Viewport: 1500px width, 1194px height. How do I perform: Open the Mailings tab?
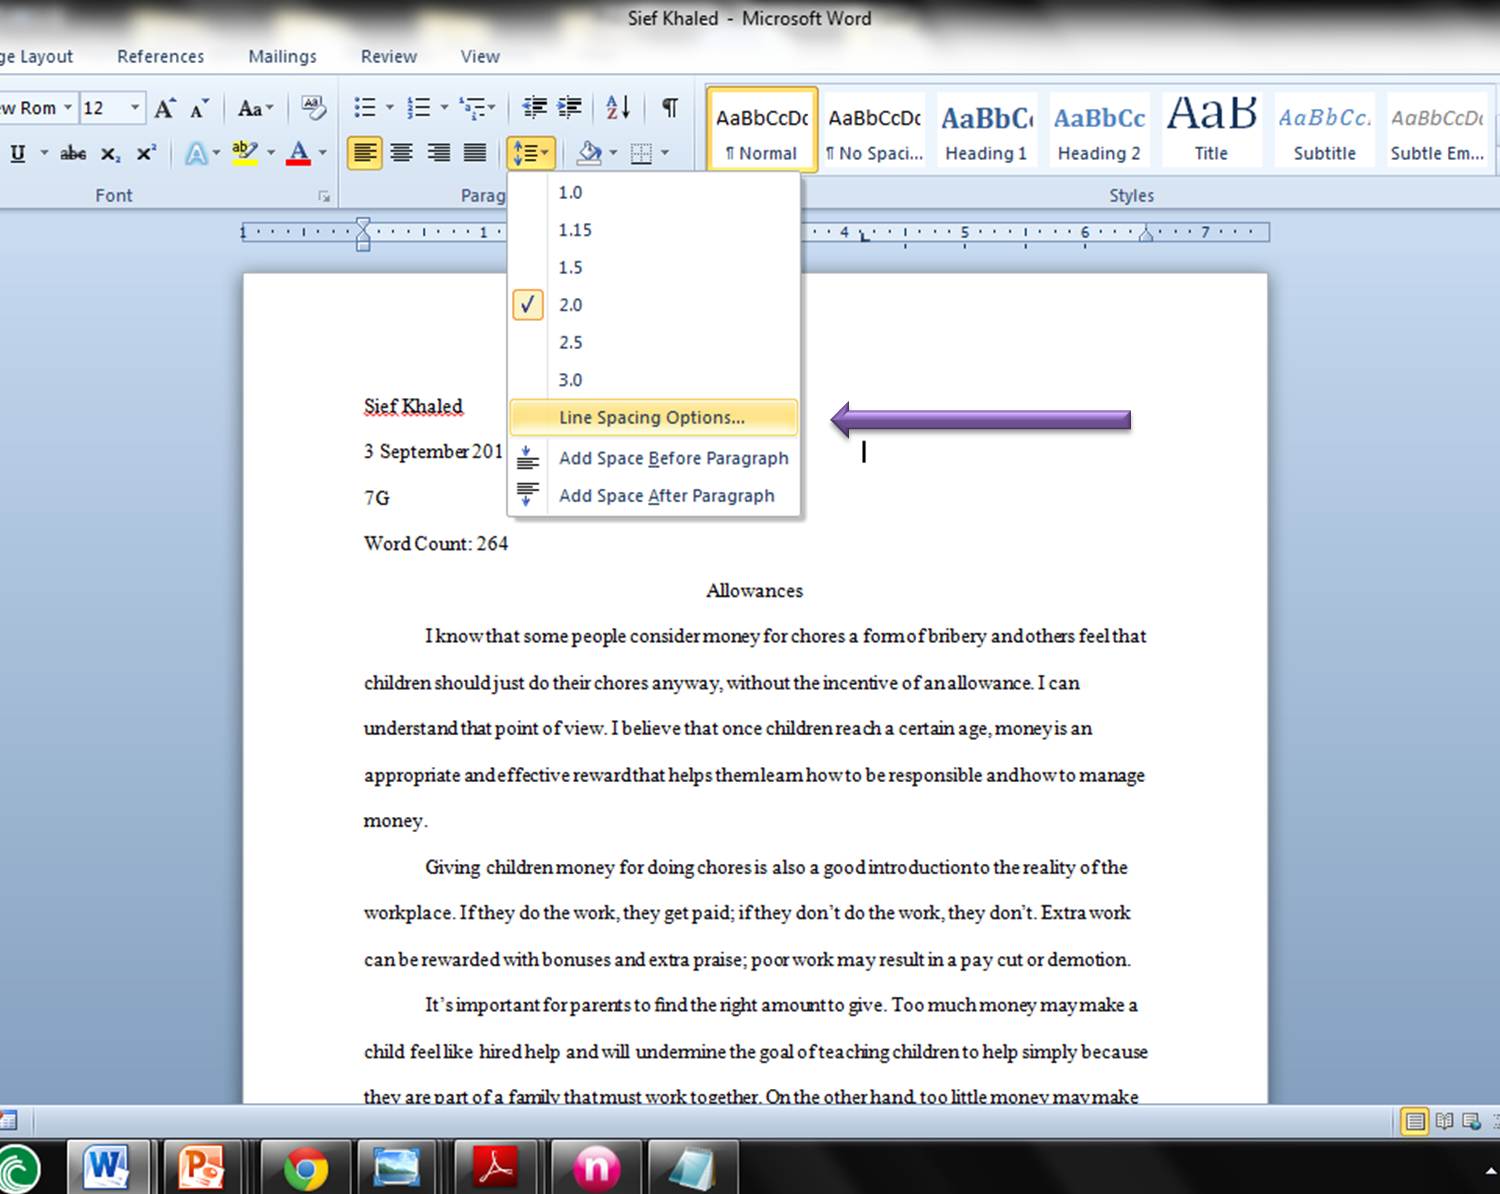coord(282,56)
